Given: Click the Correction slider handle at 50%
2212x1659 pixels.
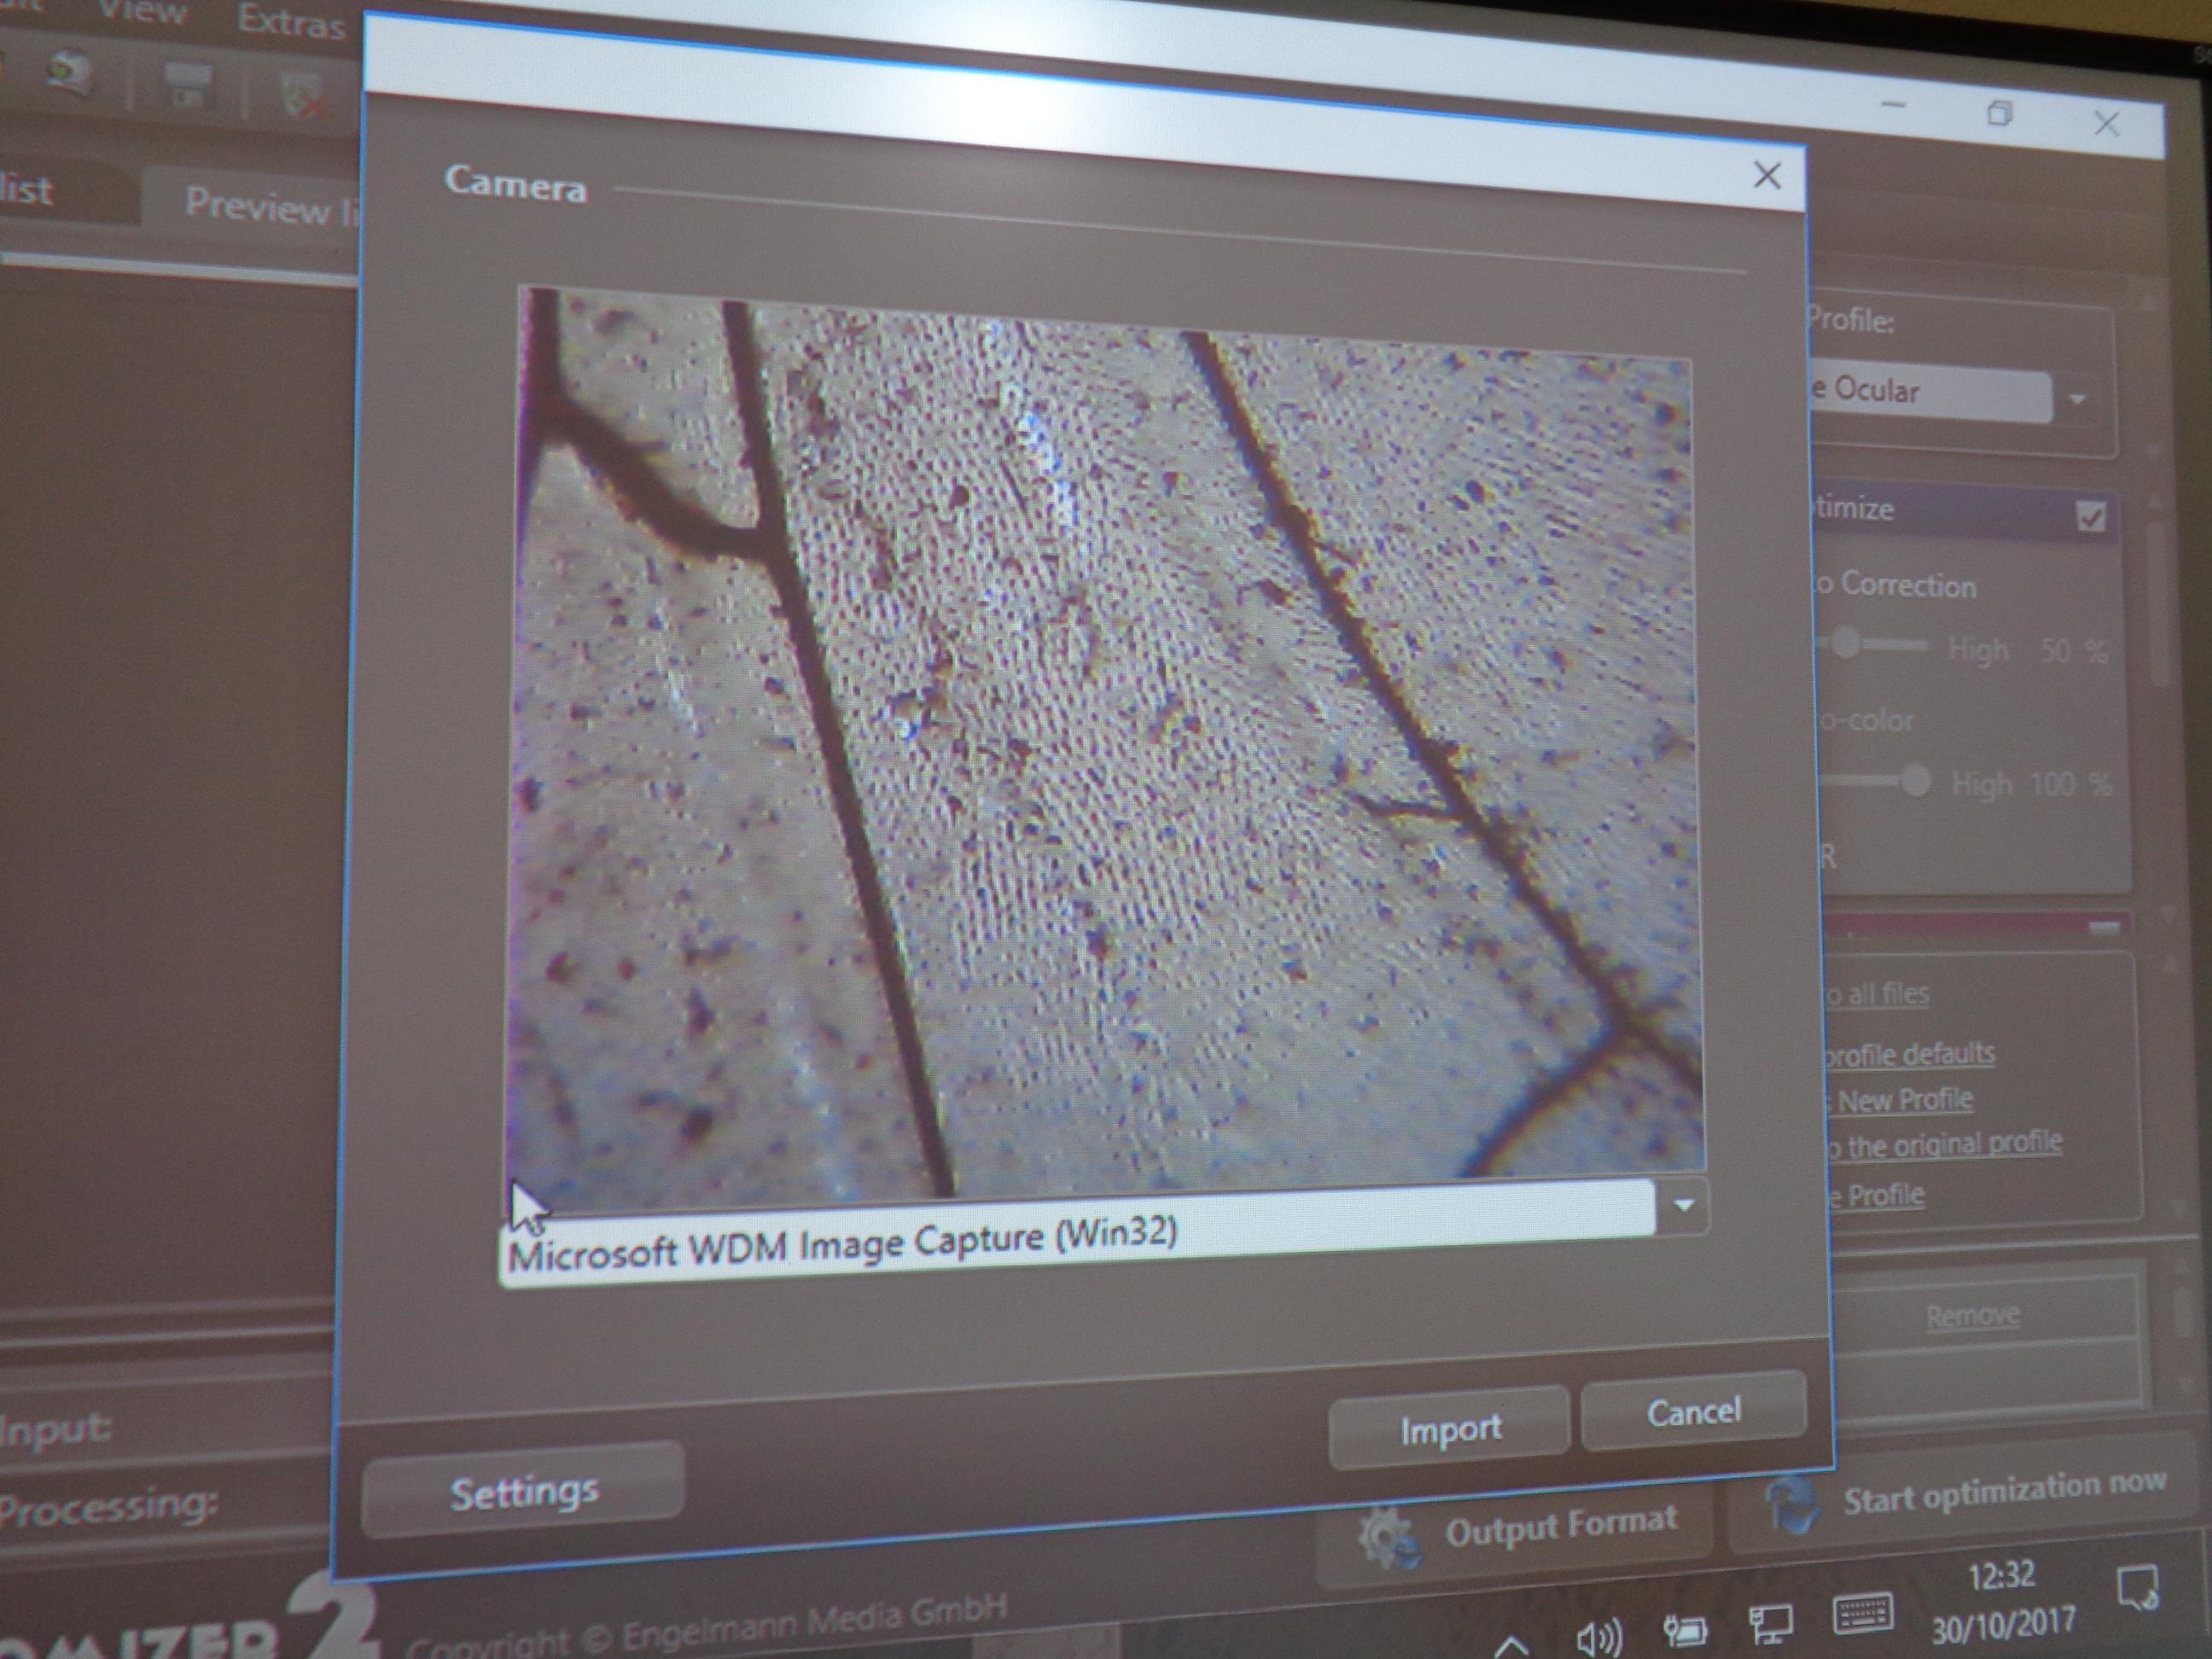Looking at the screenshot, I should [1845, 643].
